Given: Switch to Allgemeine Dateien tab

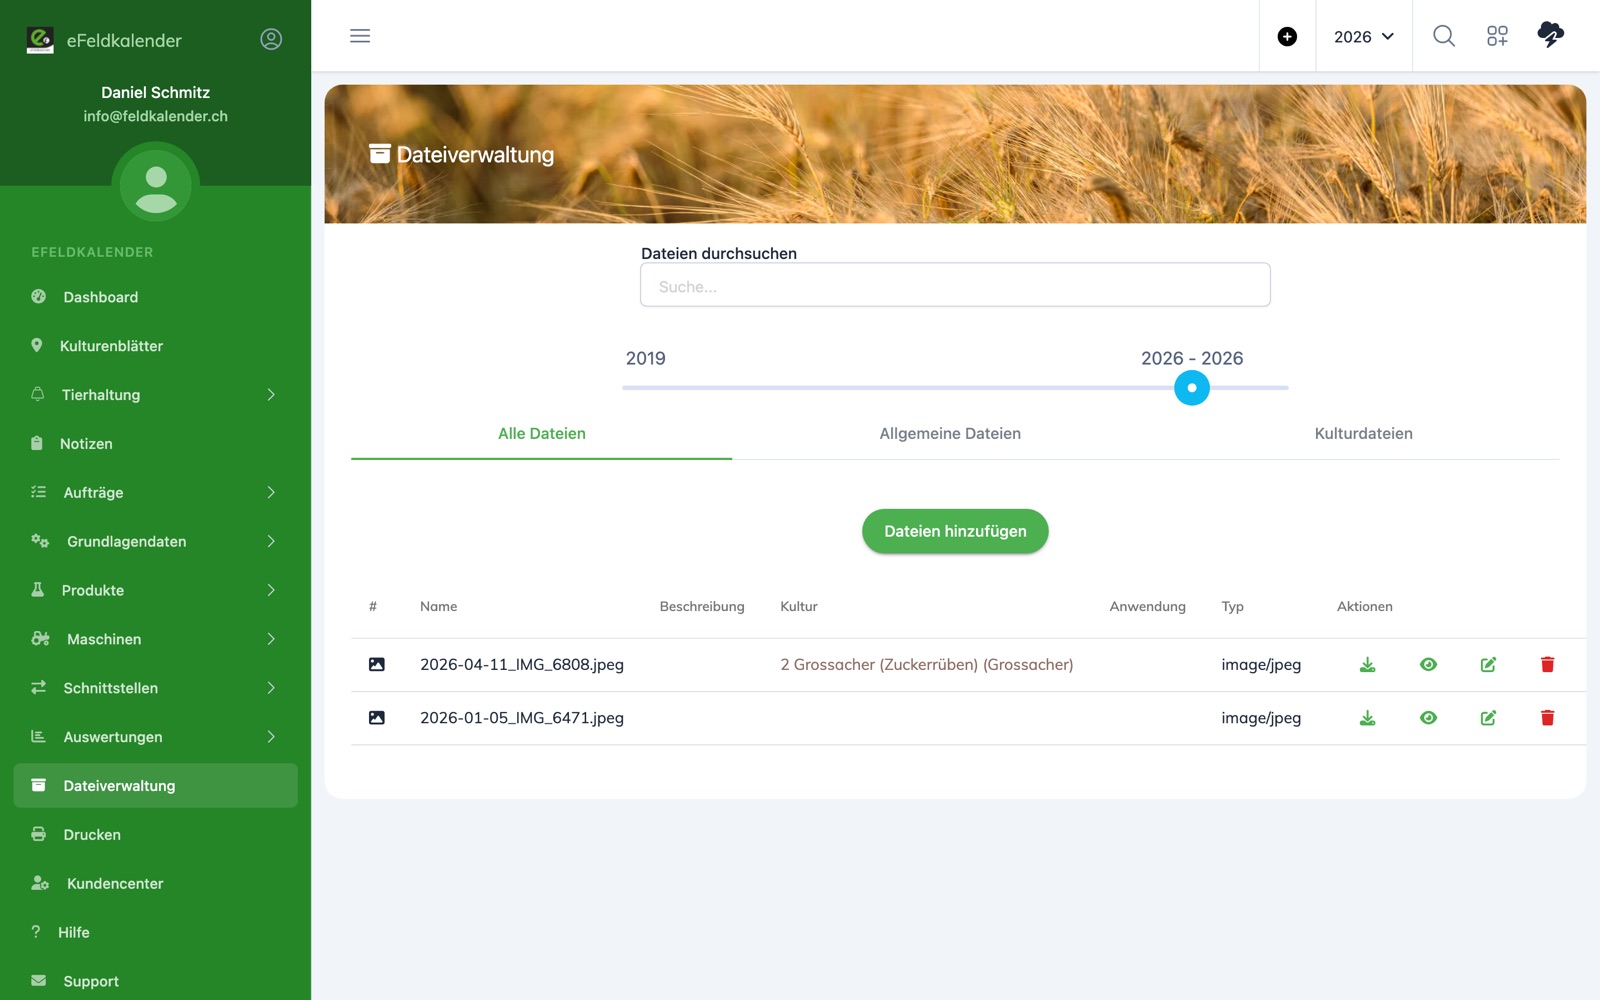Looking at the screenshot, I should click(950, 434).
